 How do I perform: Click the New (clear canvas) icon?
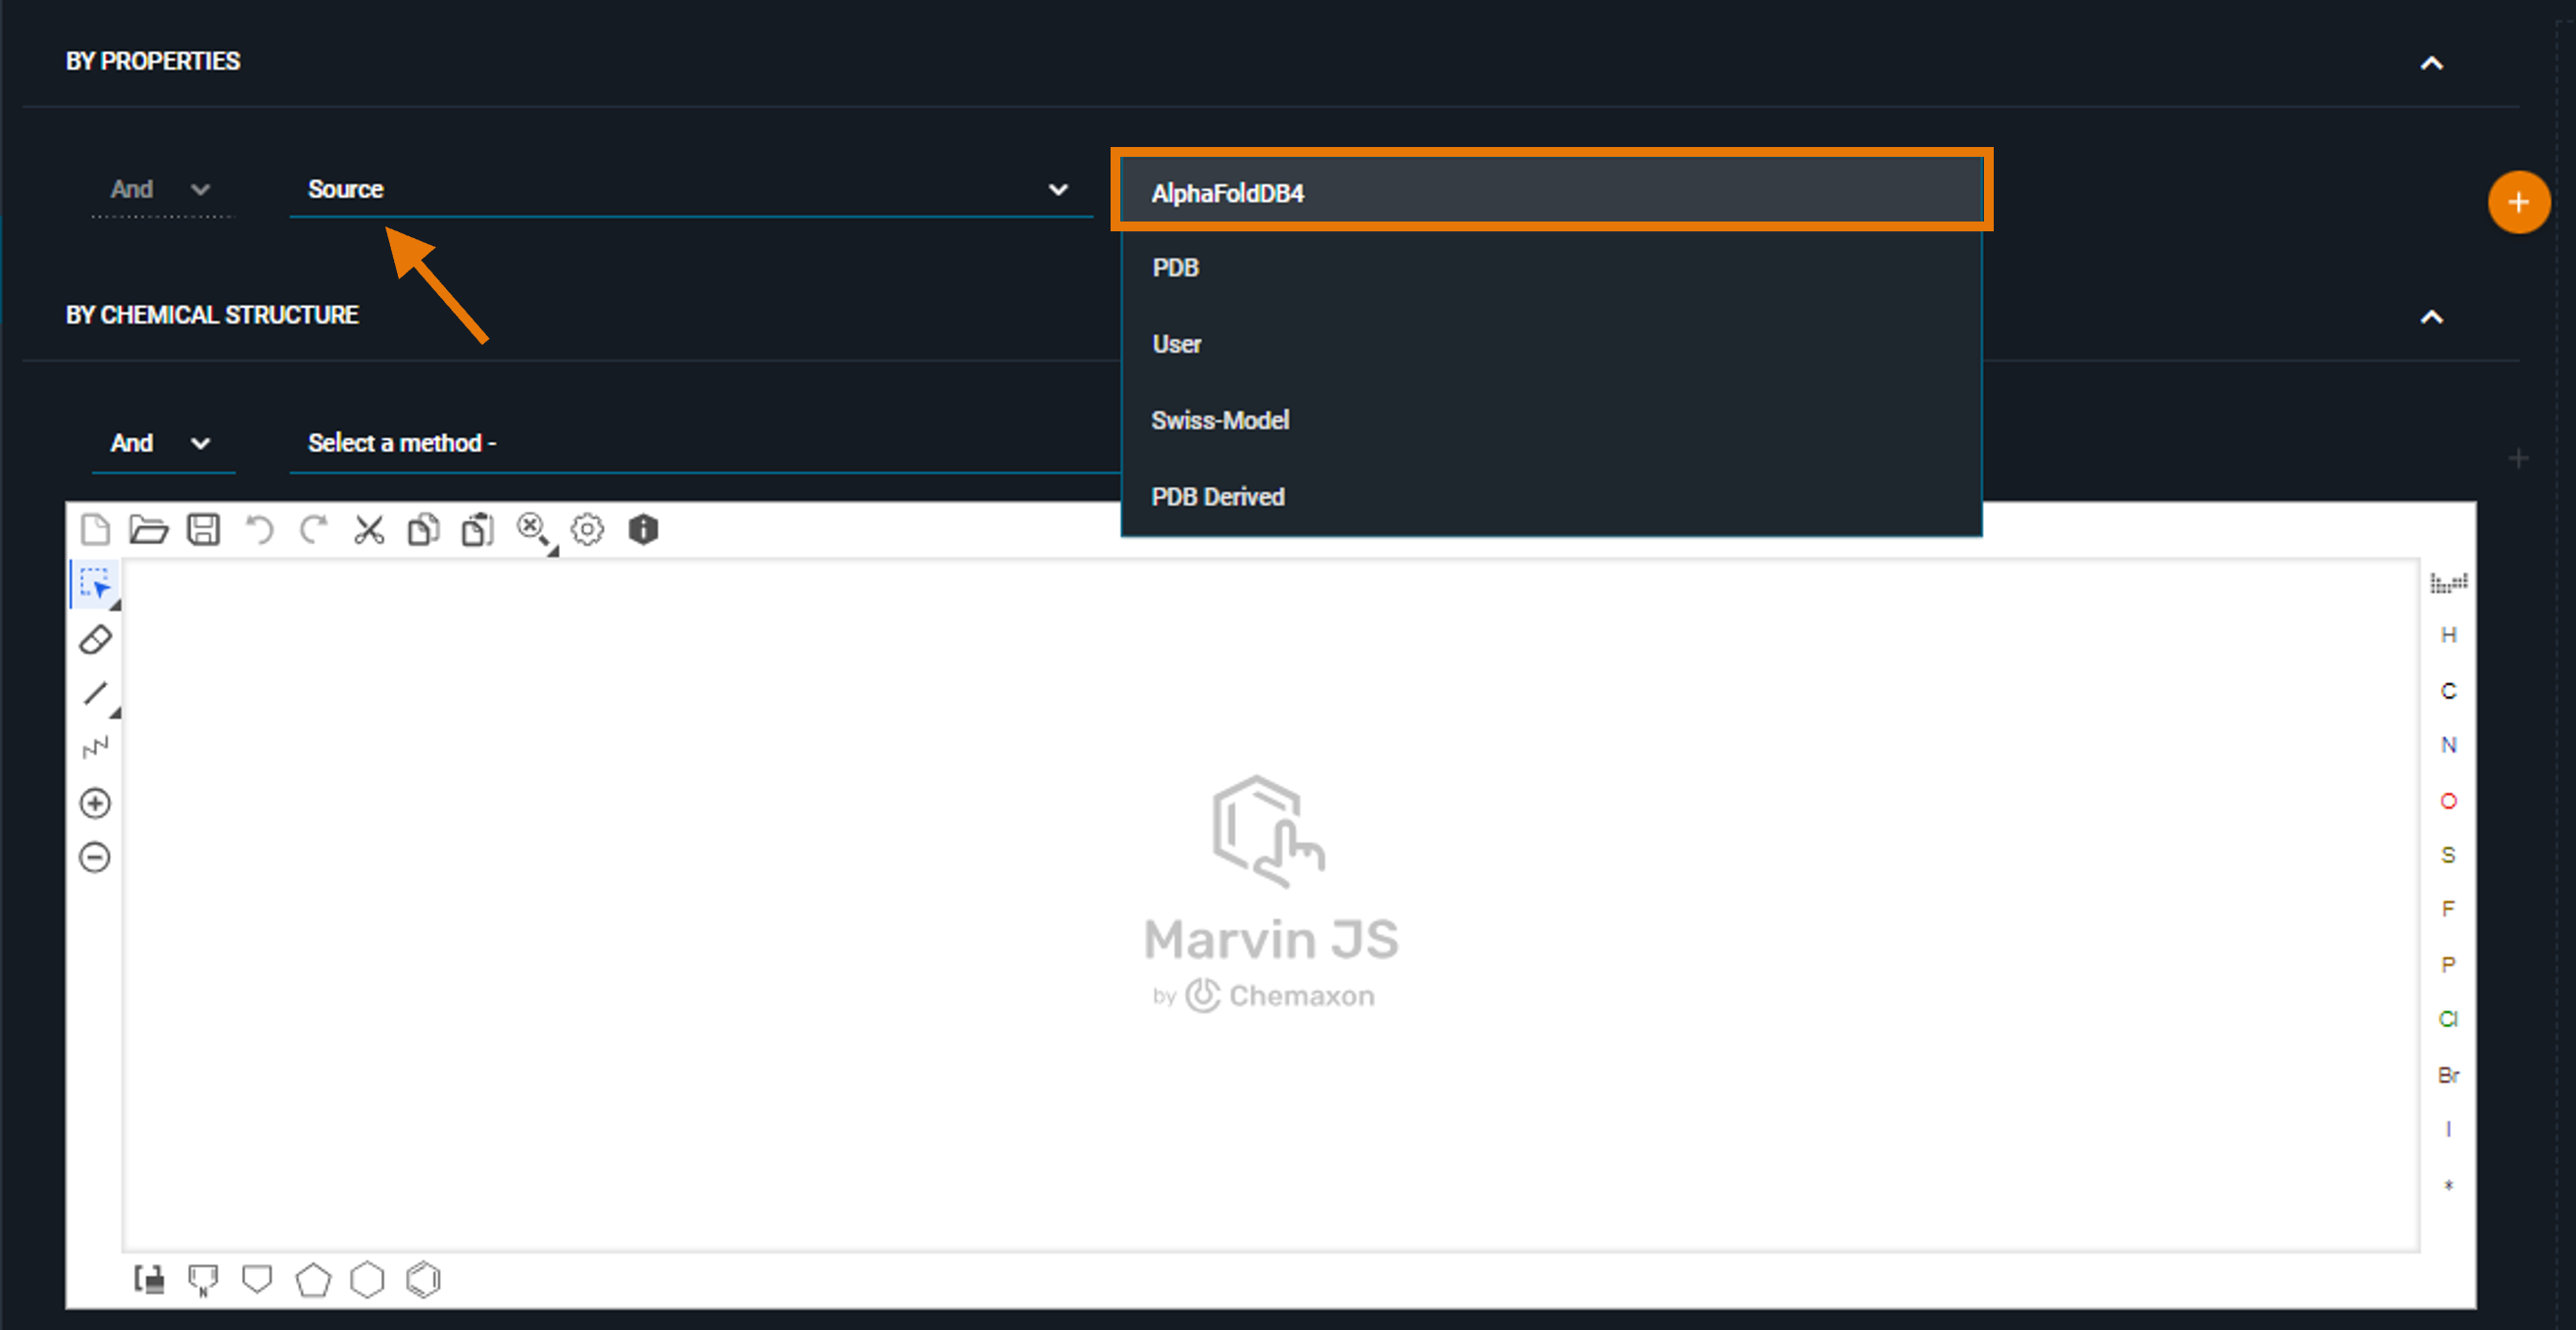[x=95, y=529]
